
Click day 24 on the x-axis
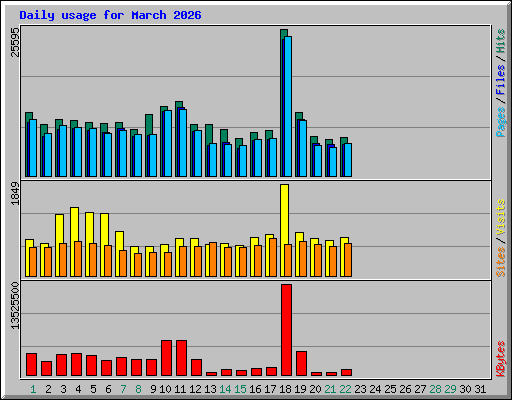[375, 389]
